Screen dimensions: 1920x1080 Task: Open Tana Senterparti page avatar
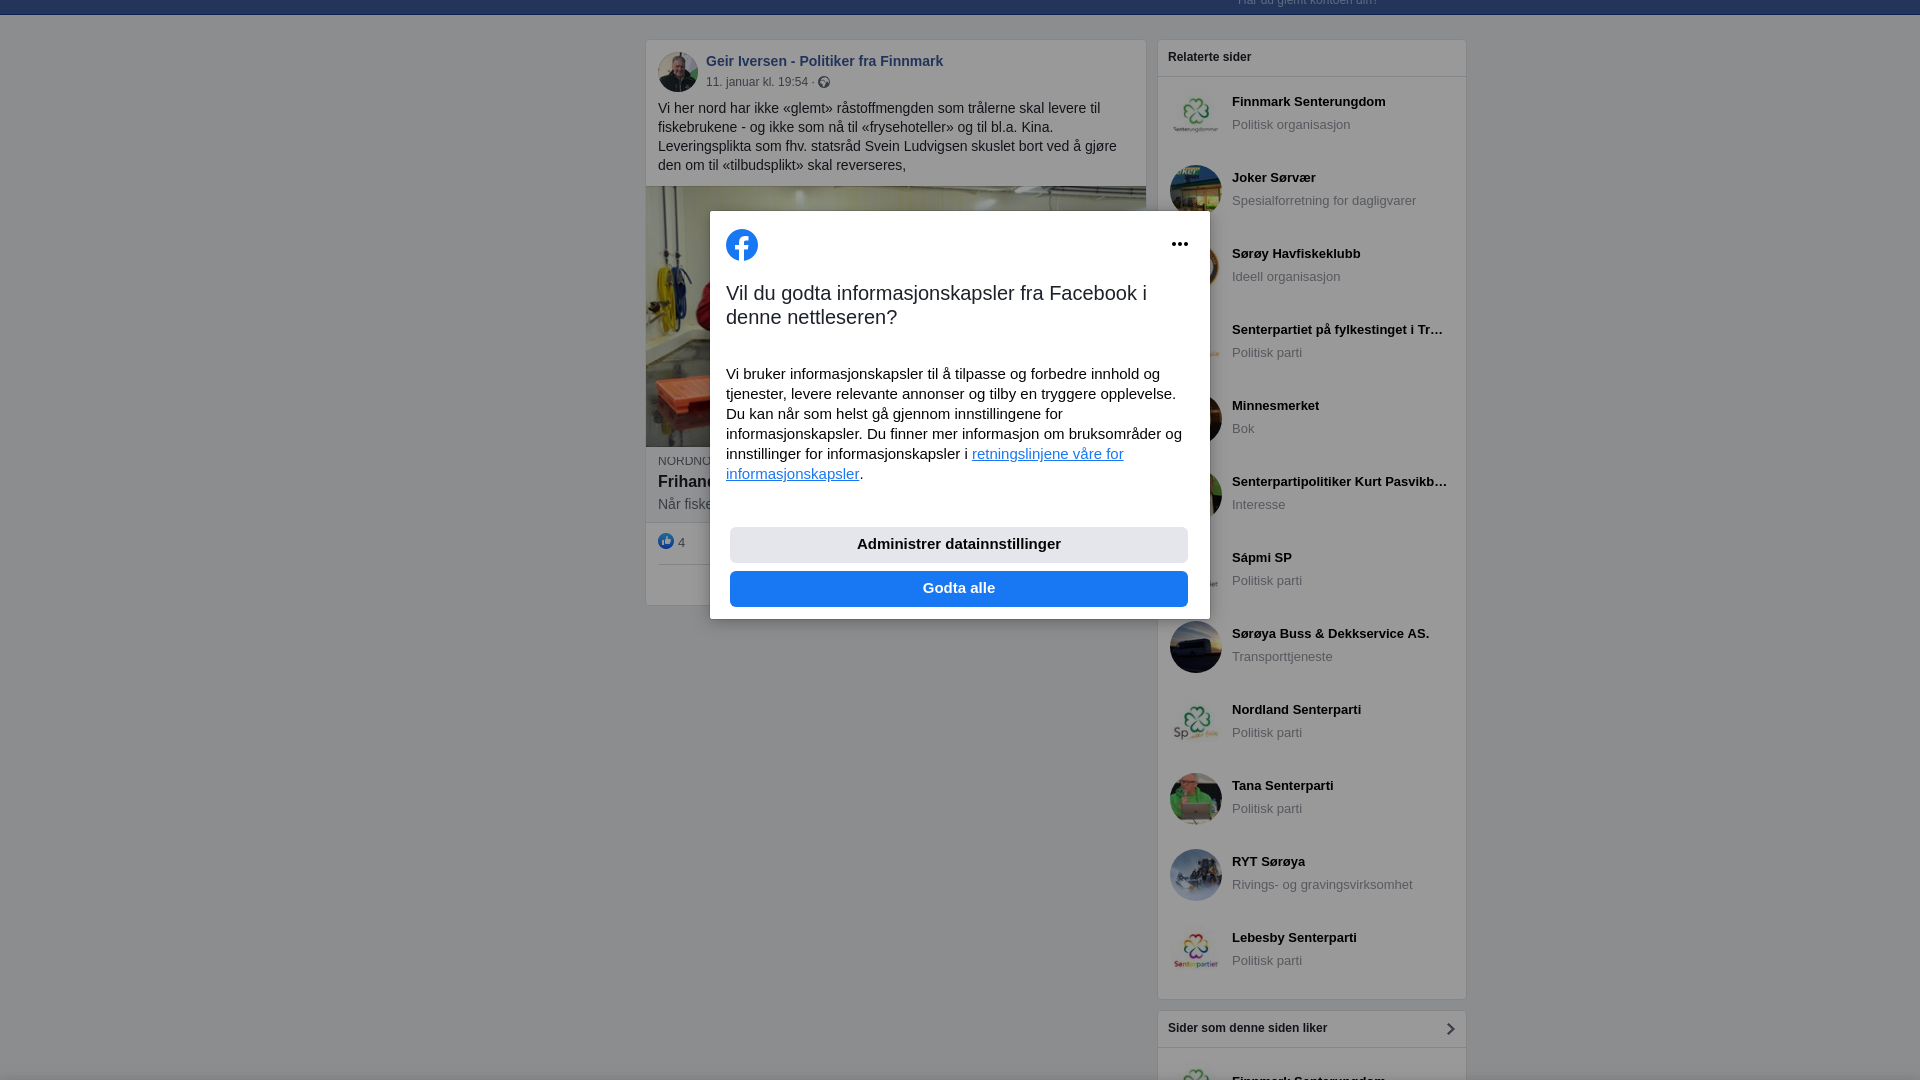pos(1196,798)
